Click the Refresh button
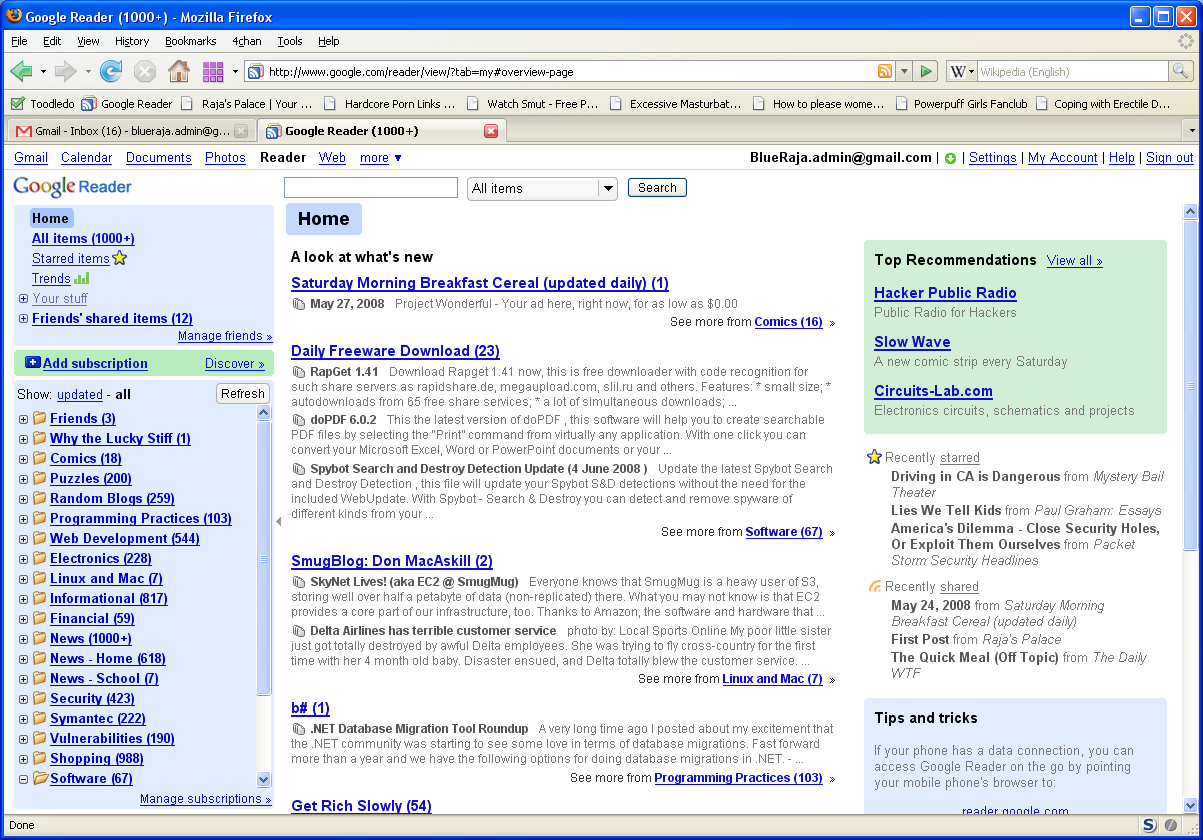Image resolution: width=1203 pixels, height=840 pixels. pyautogui.click(x=243, y=394)
